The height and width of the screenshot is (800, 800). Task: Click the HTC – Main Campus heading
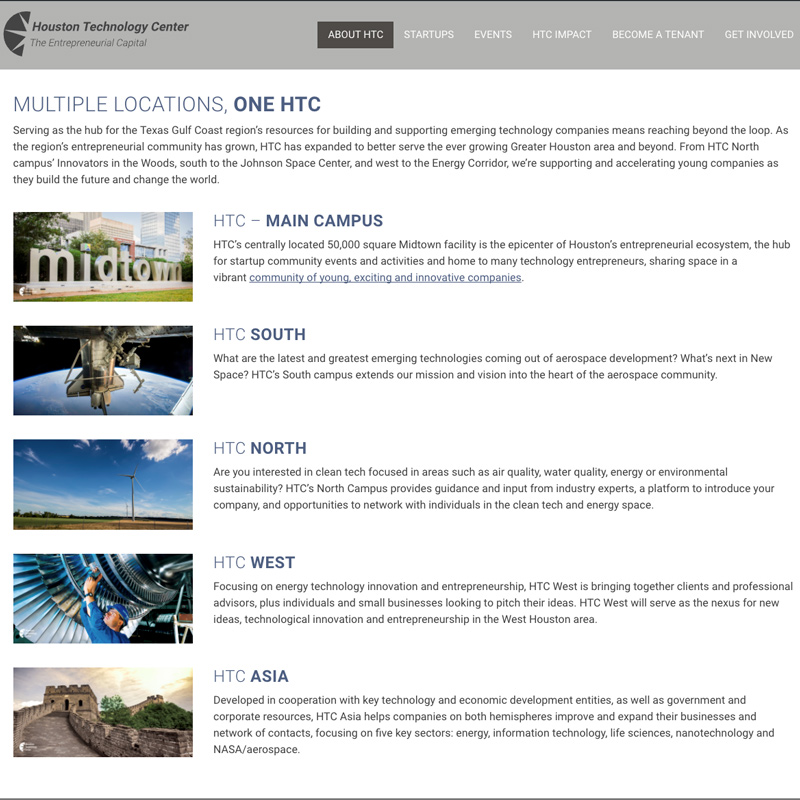pos(298,221)
